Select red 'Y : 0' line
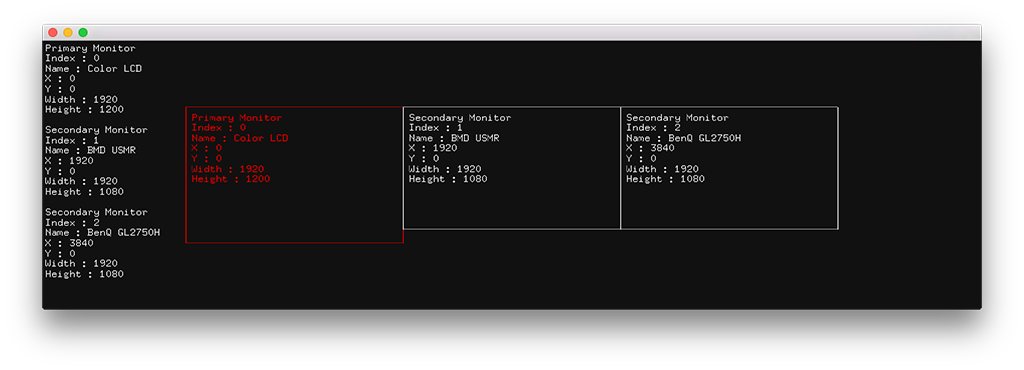The height and width of the screenshot is (370, 1024). pyautogui.click(x=206, y=159)
